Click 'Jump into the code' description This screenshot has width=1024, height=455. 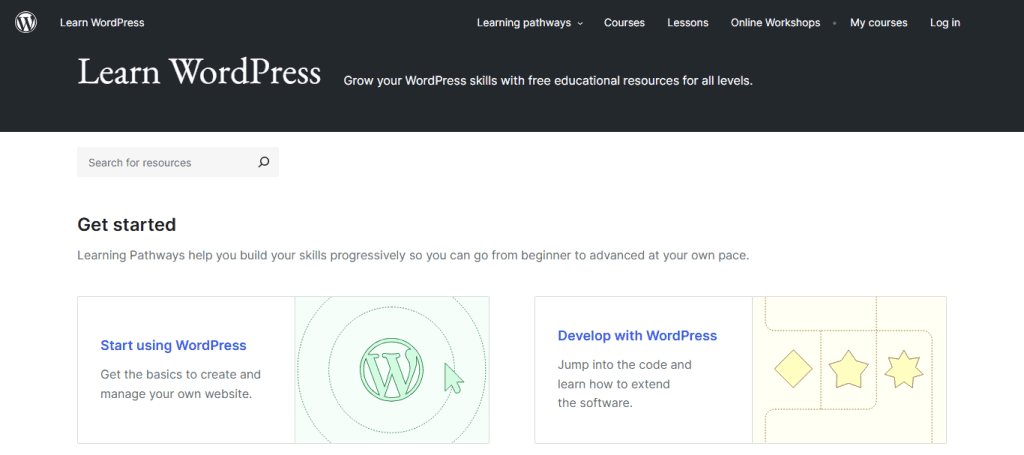tap(624, 384)
